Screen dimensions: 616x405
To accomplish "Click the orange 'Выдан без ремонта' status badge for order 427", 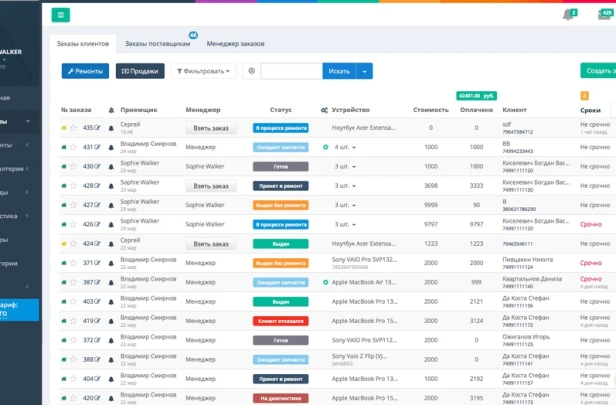I will click(x=280, y=205).
